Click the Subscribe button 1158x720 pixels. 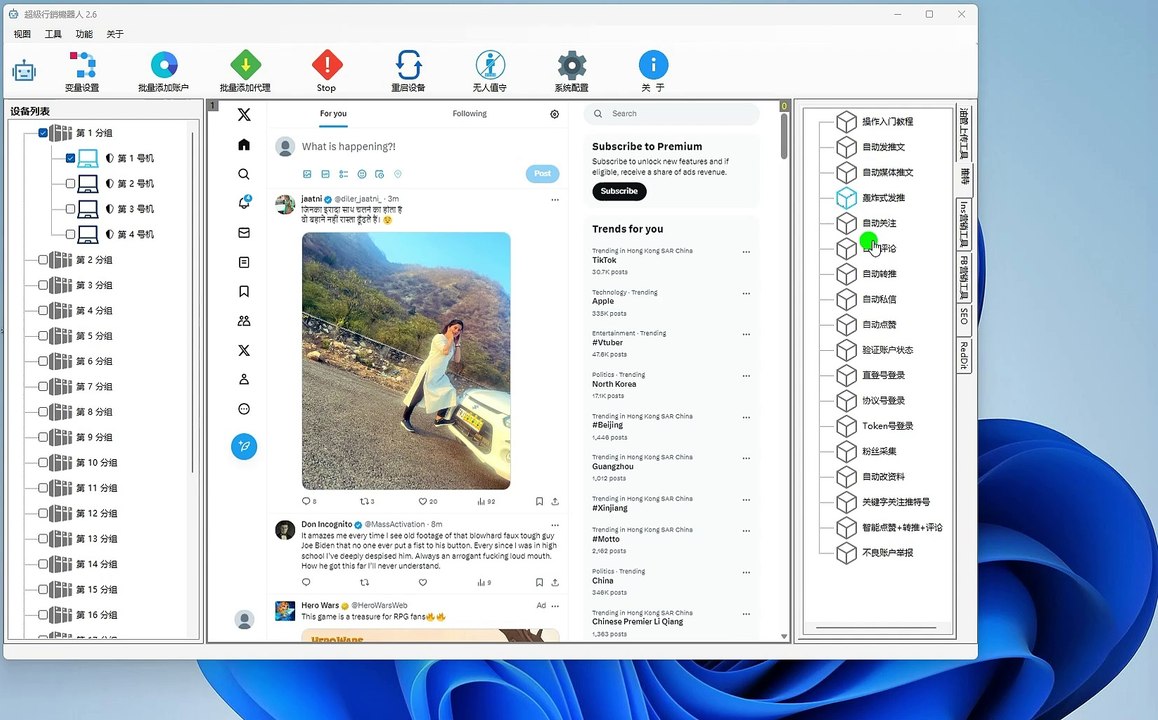click(x=619, y=191)
